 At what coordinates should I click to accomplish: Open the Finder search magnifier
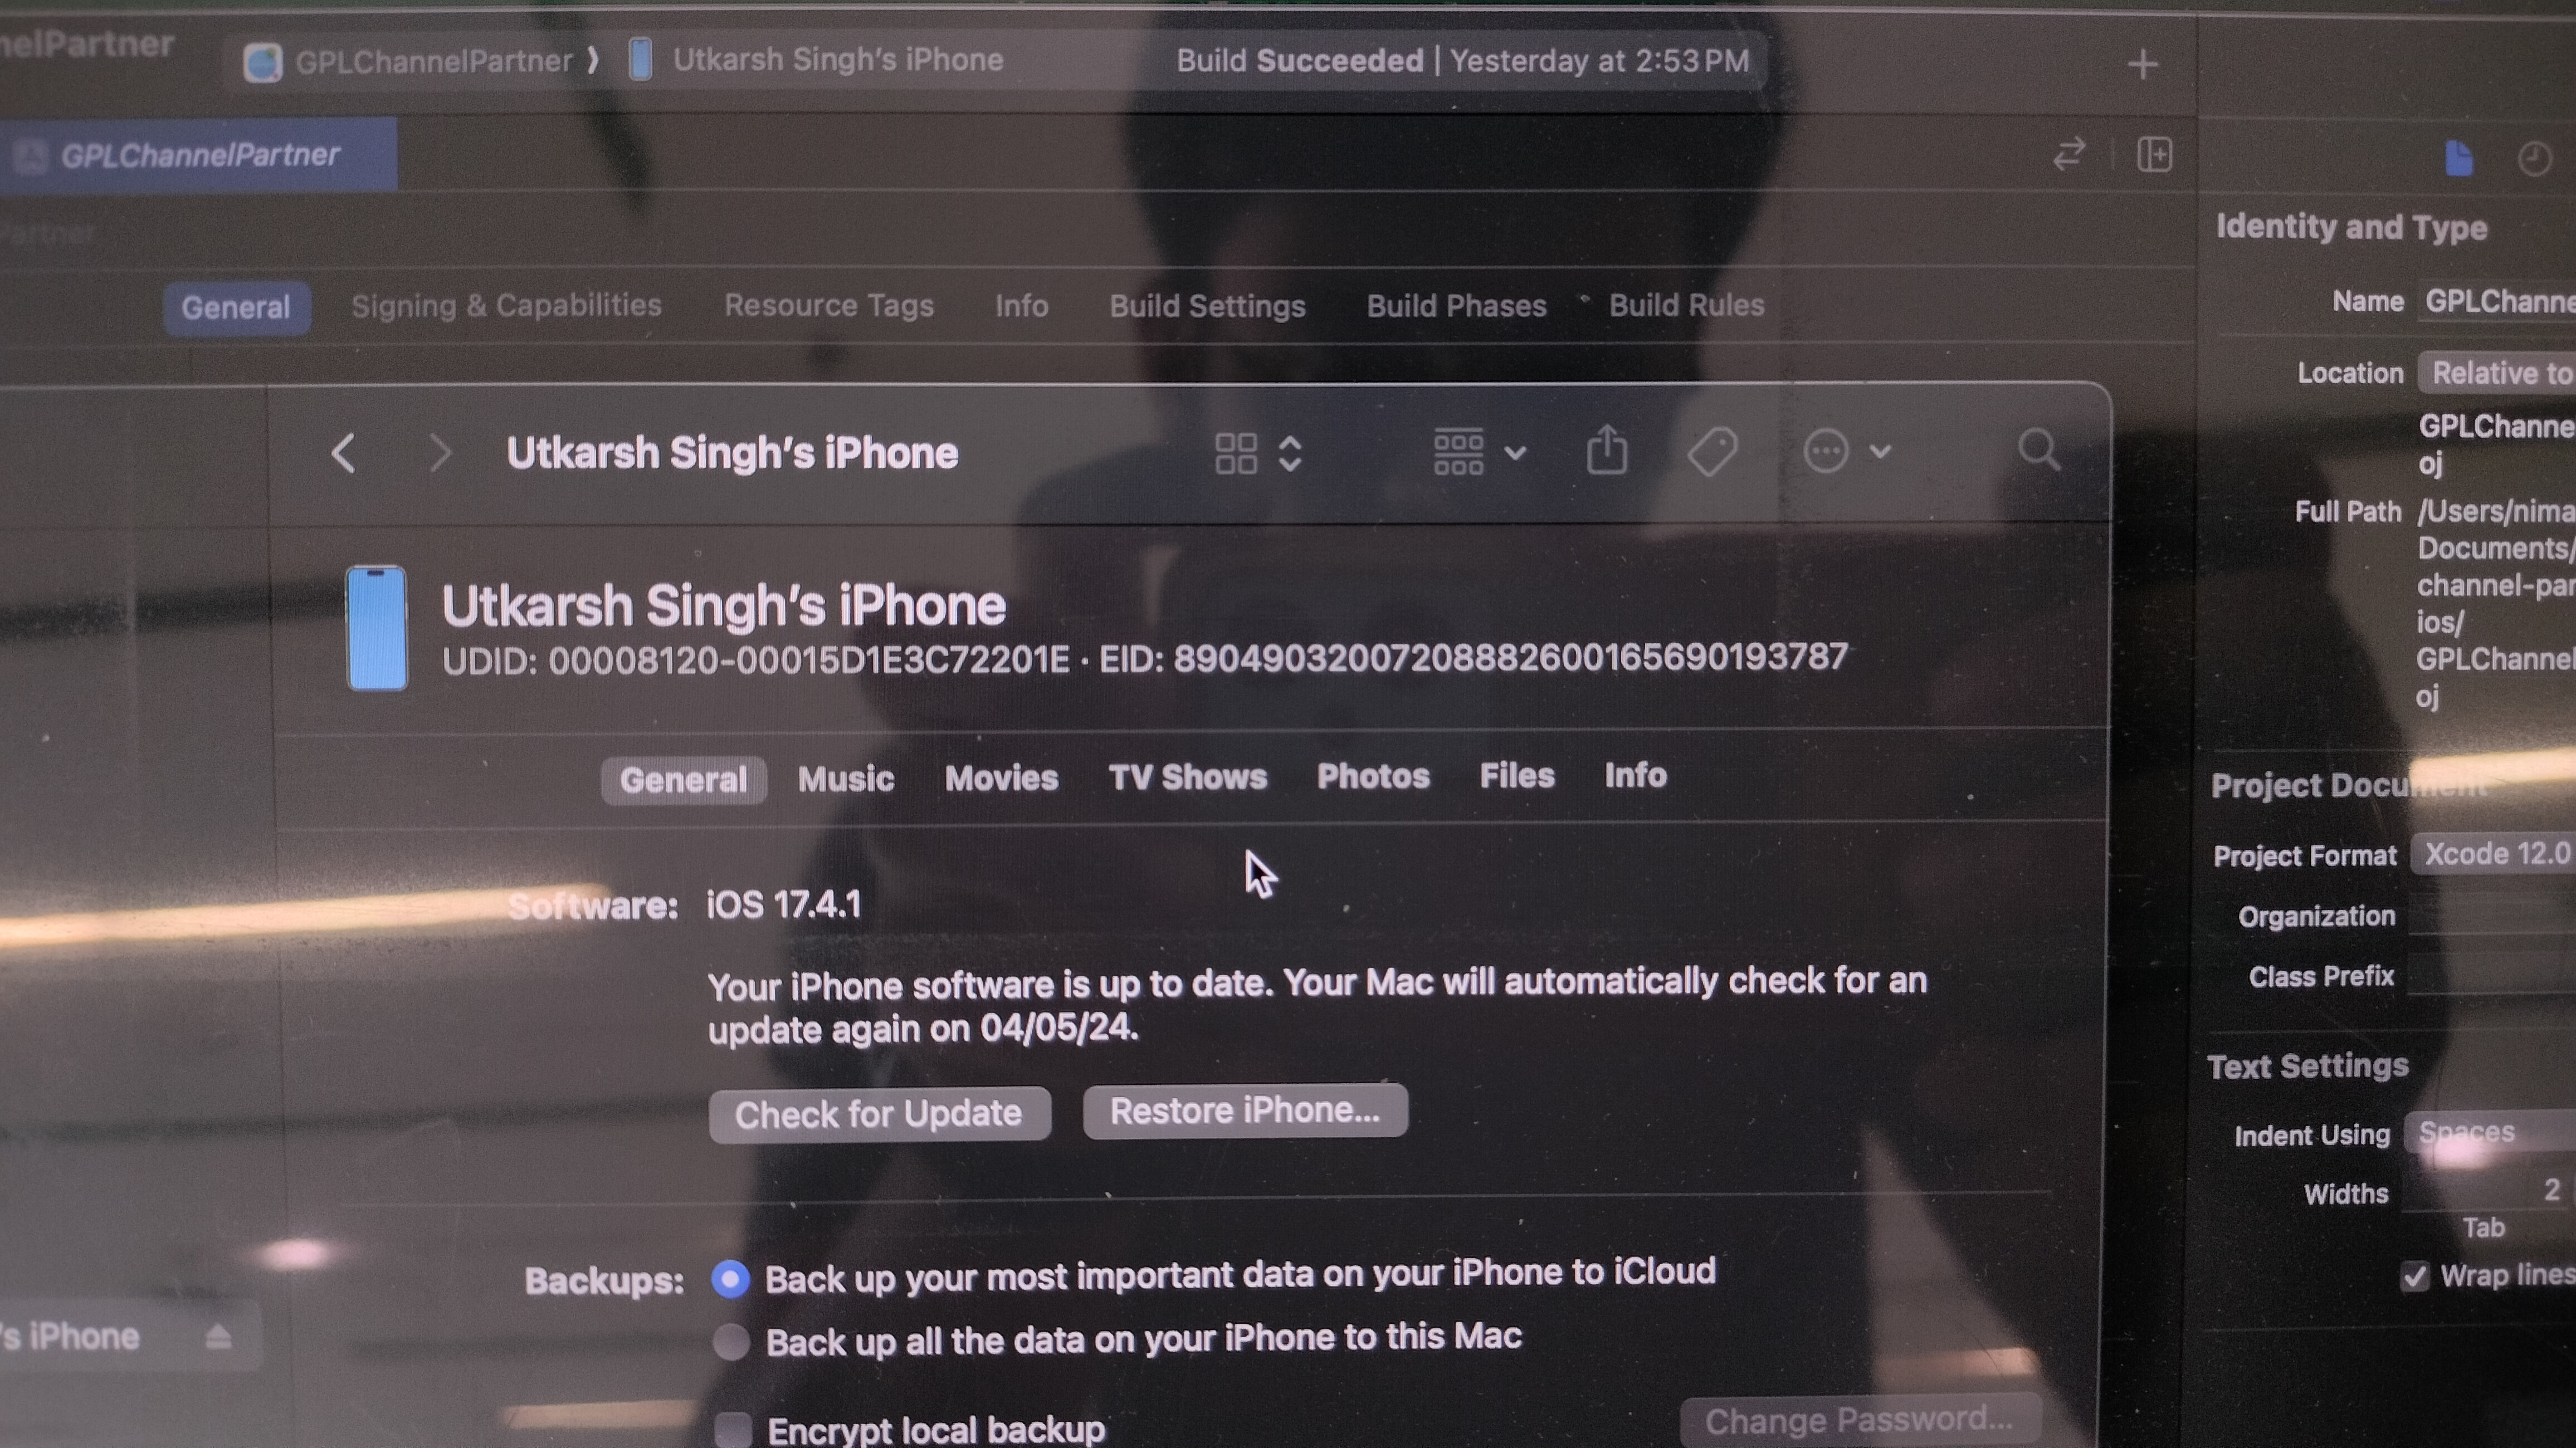pyautogui.click(x=2038, y=450)
